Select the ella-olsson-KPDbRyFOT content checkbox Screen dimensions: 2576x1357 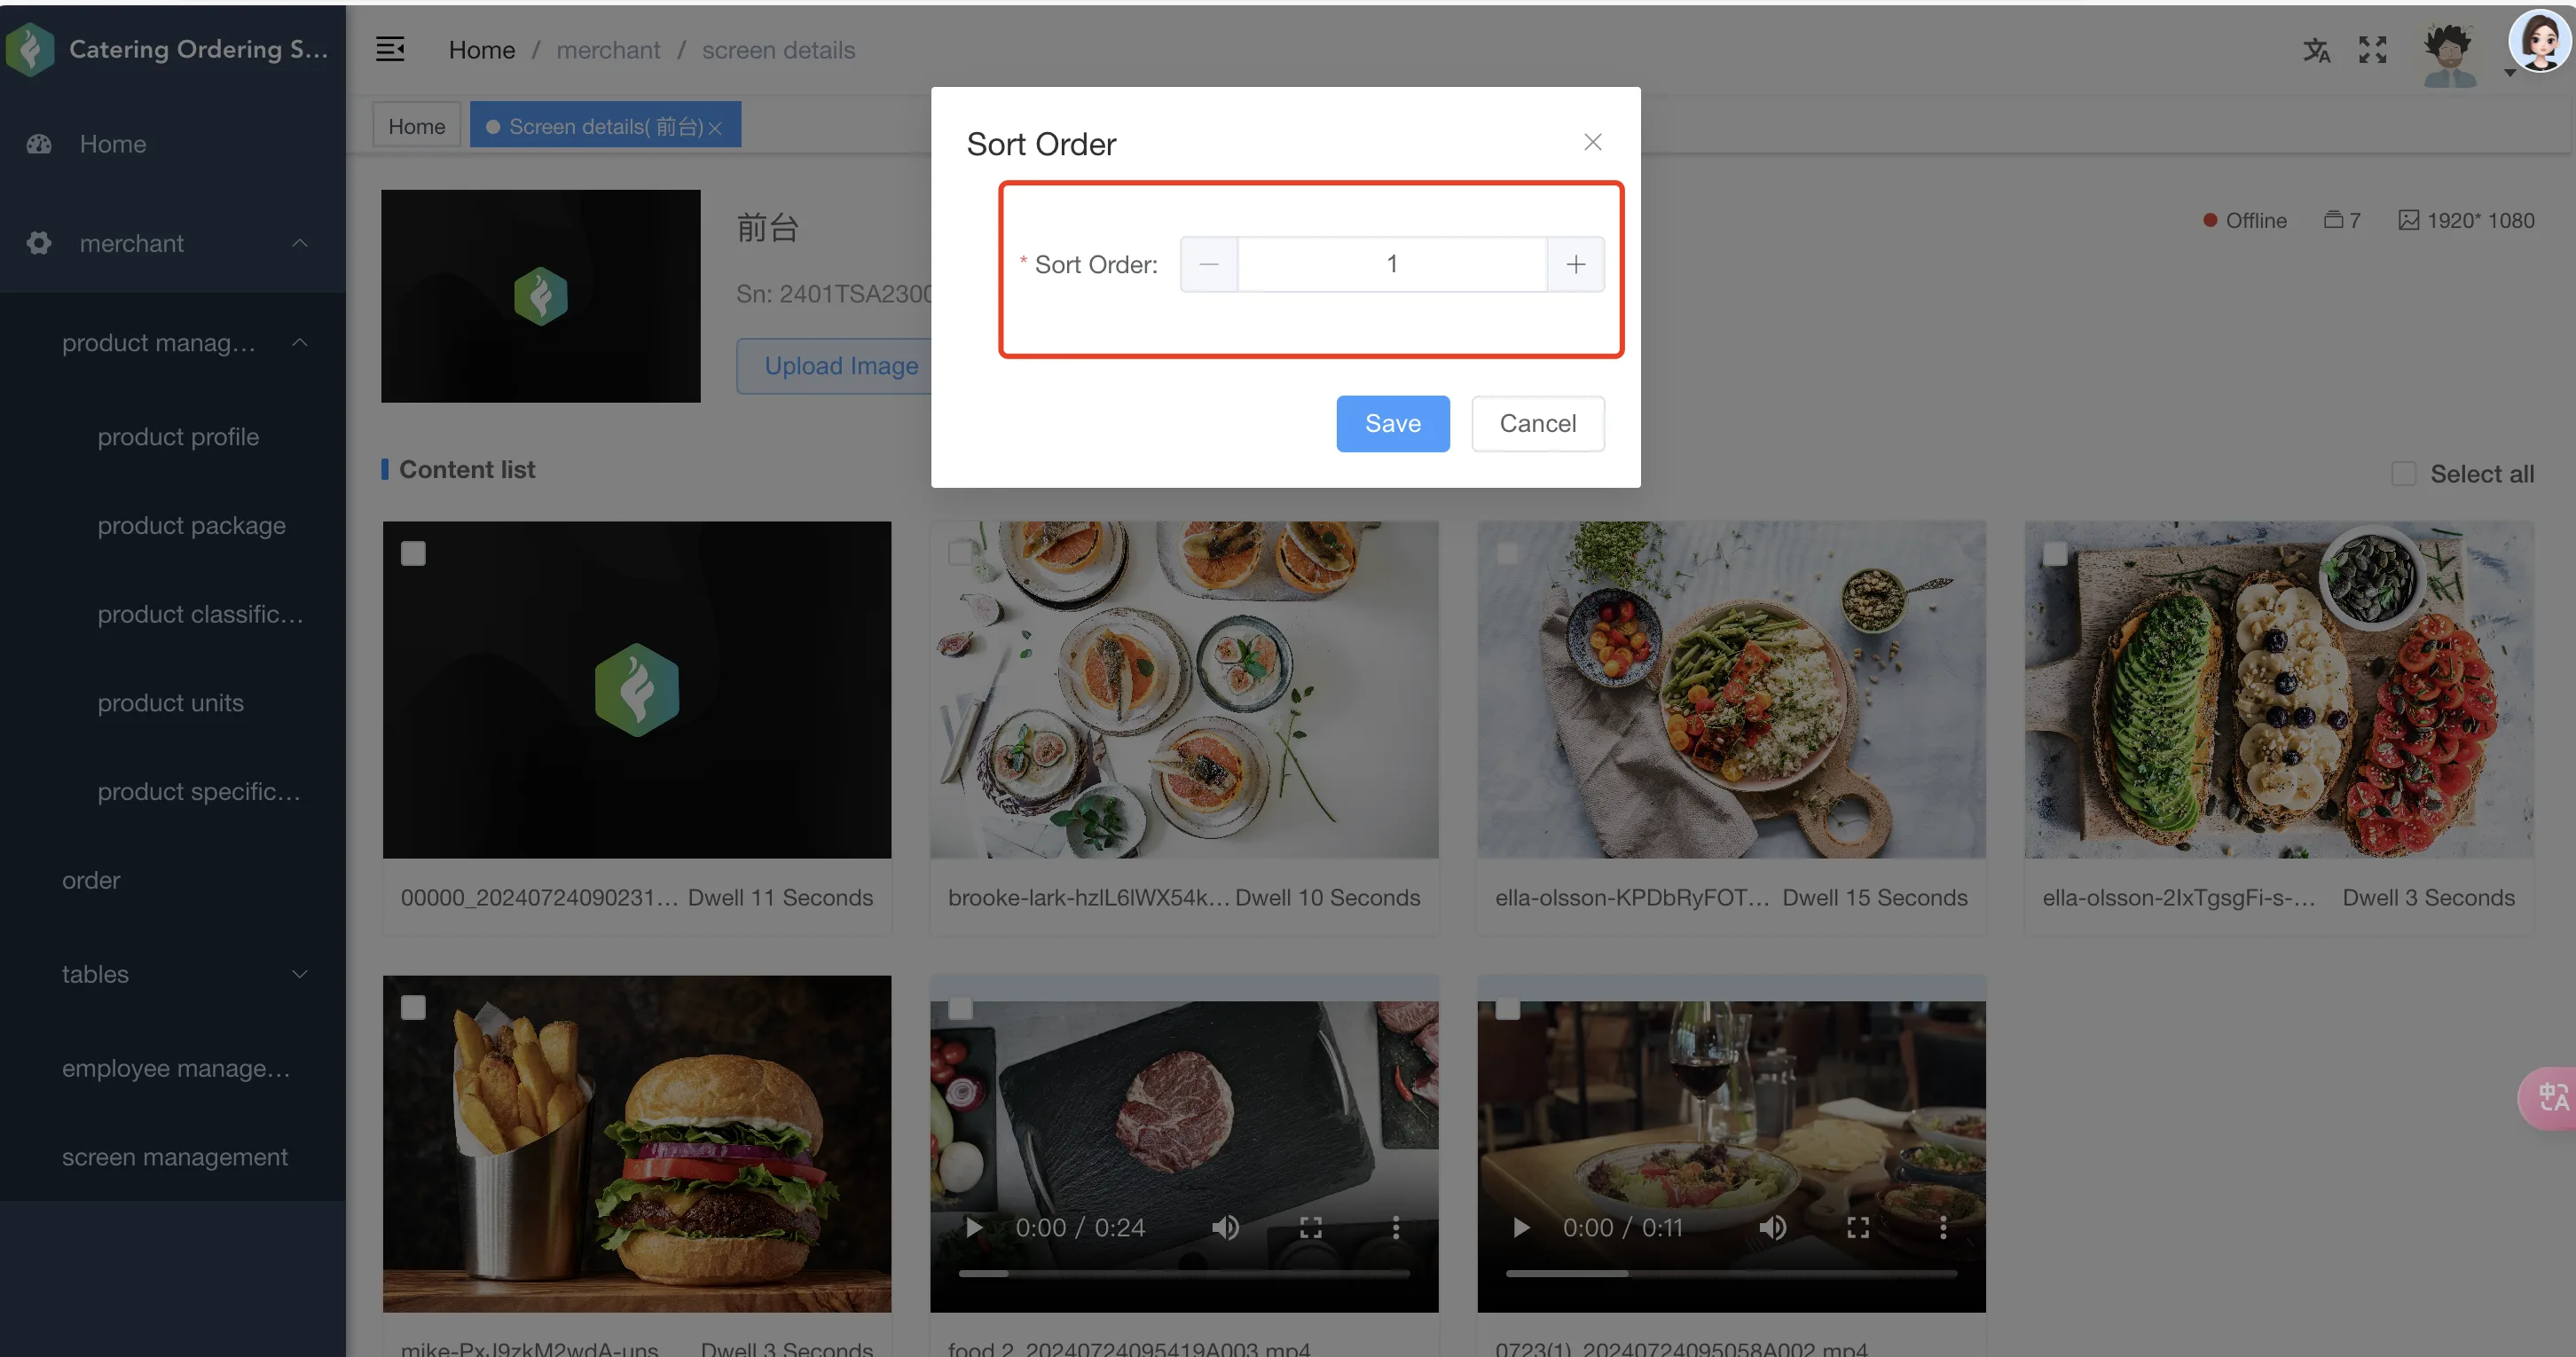[1507, 553]
